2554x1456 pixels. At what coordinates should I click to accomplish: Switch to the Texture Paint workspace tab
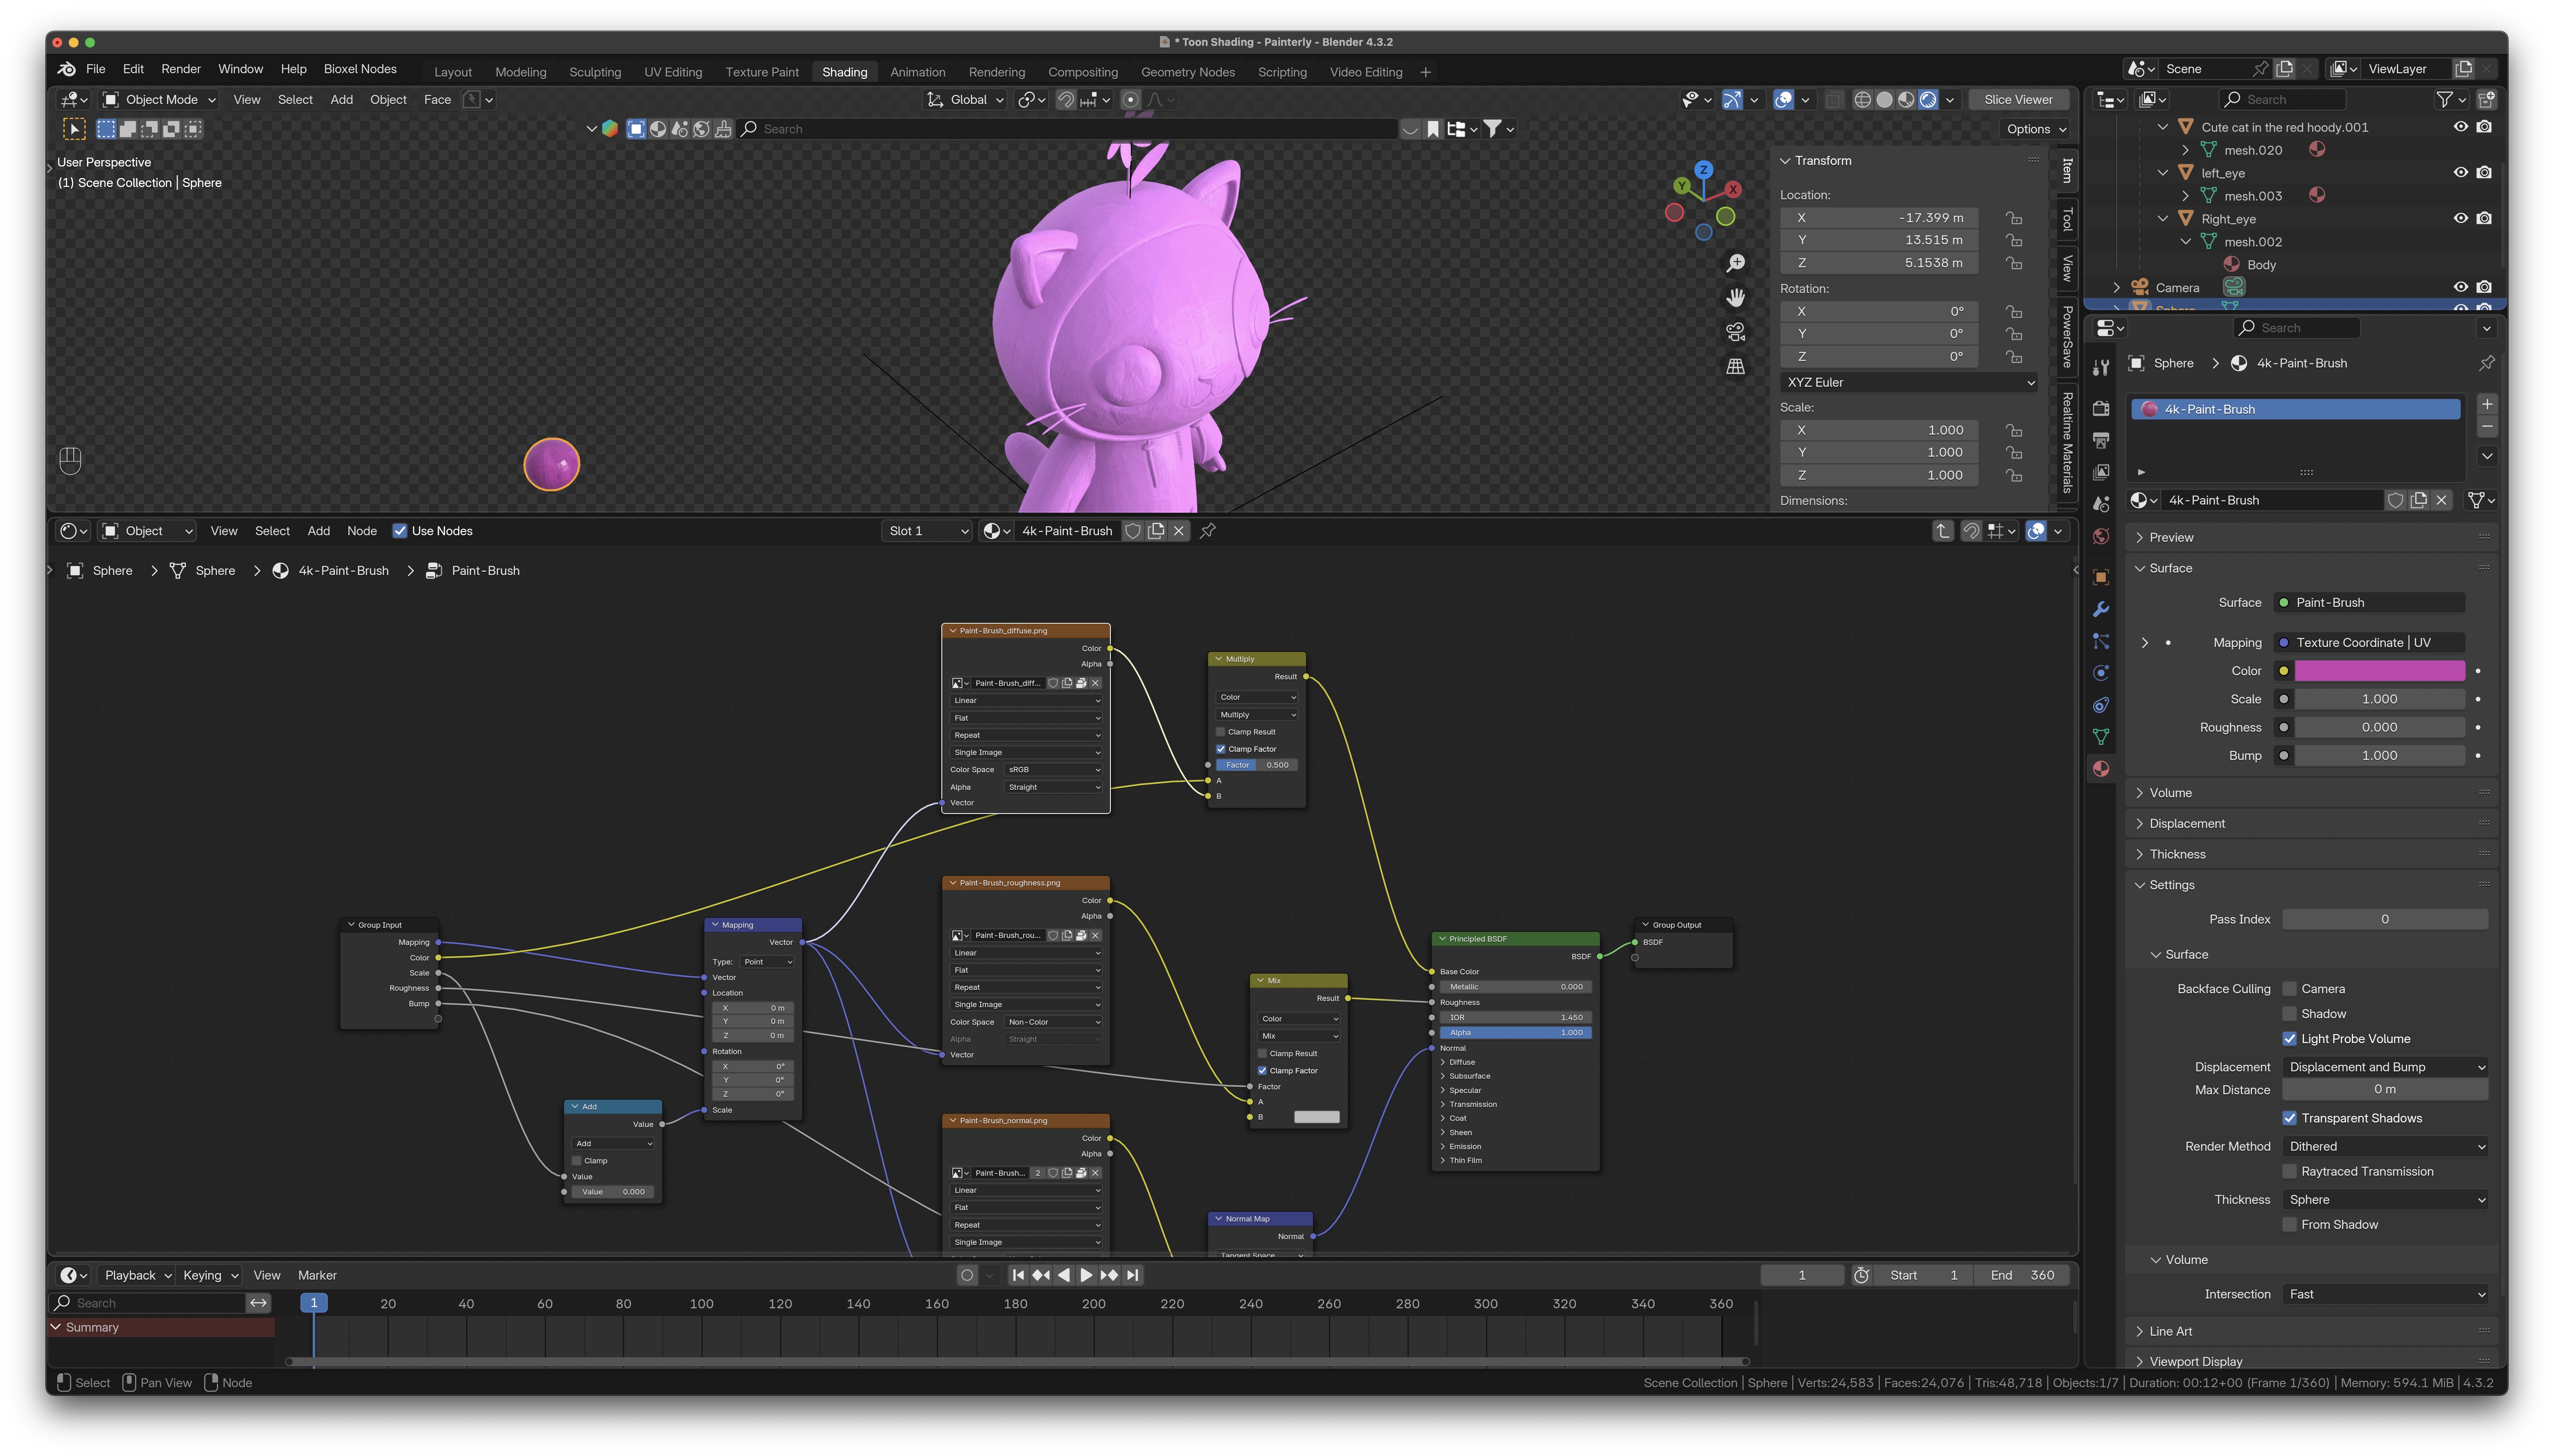(x=762, y=72)
